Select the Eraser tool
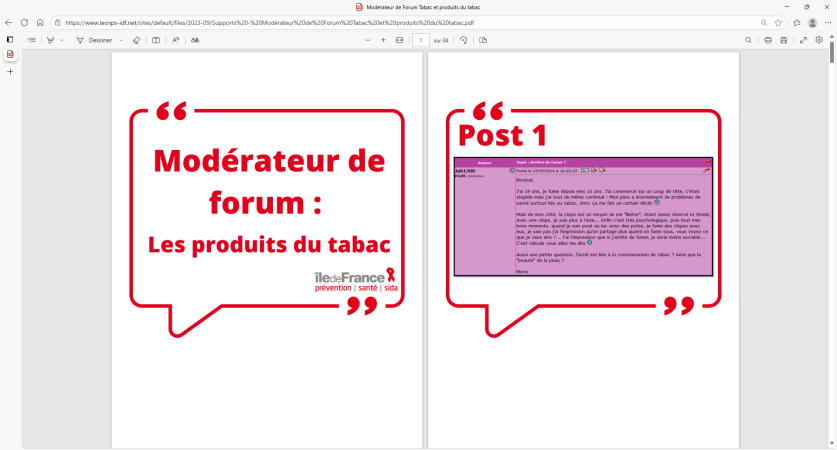The image size is (837, 450). (136, 40)
